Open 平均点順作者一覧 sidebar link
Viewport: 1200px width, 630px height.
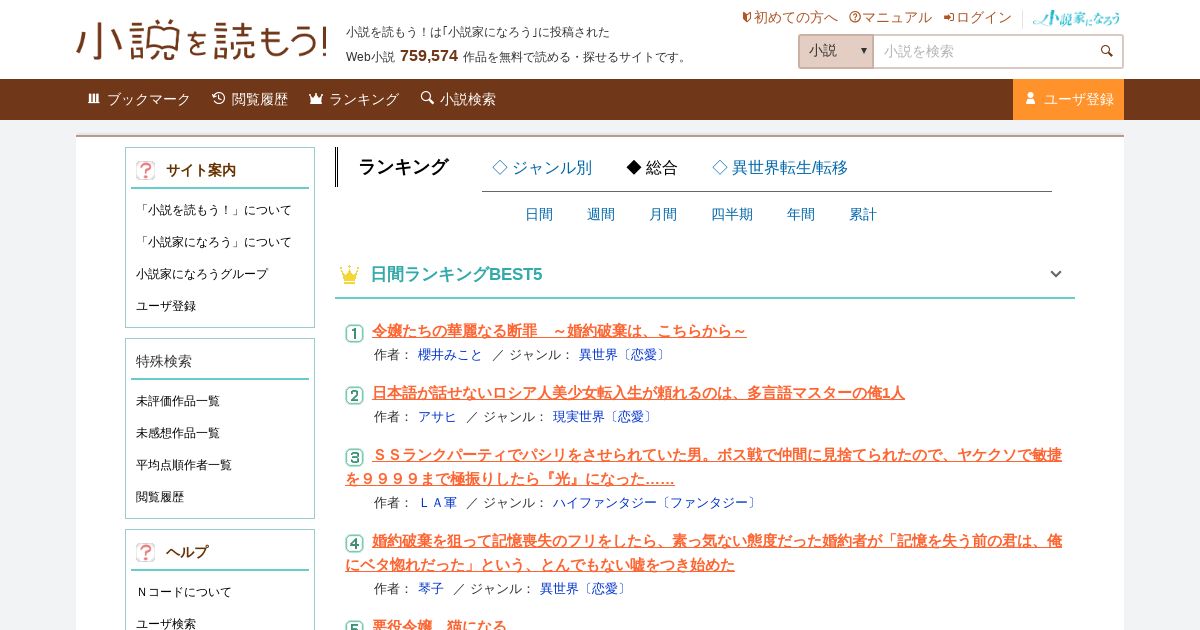tap(184, 465)
